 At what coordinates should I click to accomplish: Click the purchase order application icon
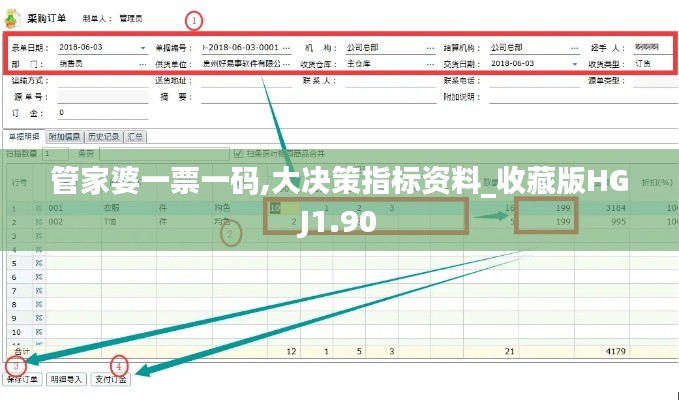(13, 18)
